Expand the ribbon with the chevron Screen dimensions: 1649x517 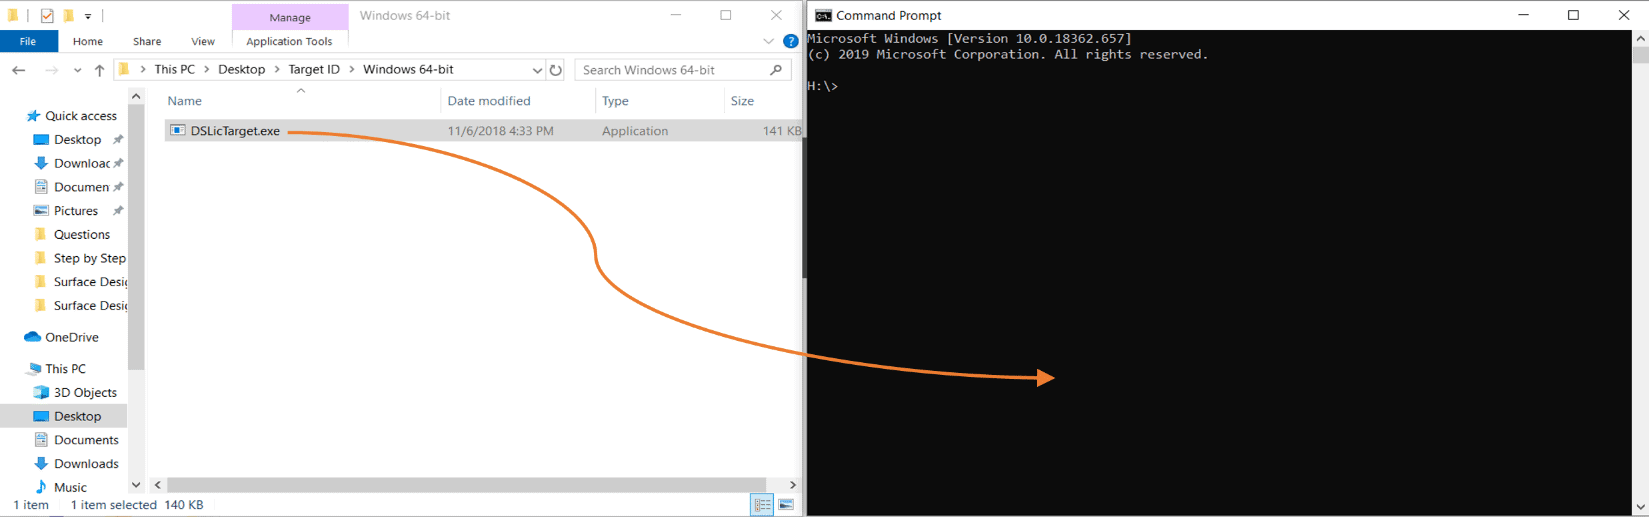[768, 42]
